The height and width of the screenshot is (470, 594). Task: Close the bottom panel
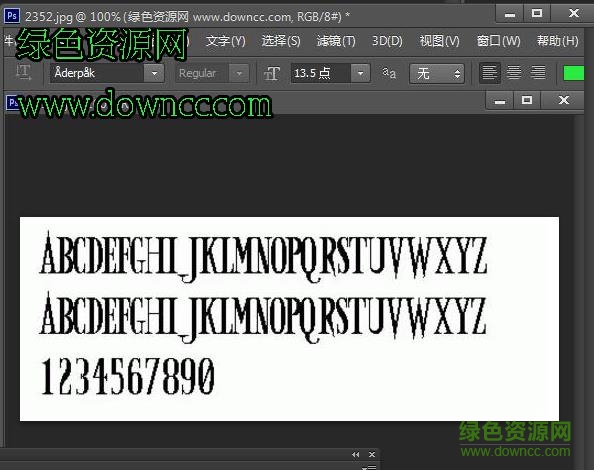click(372, 454)
